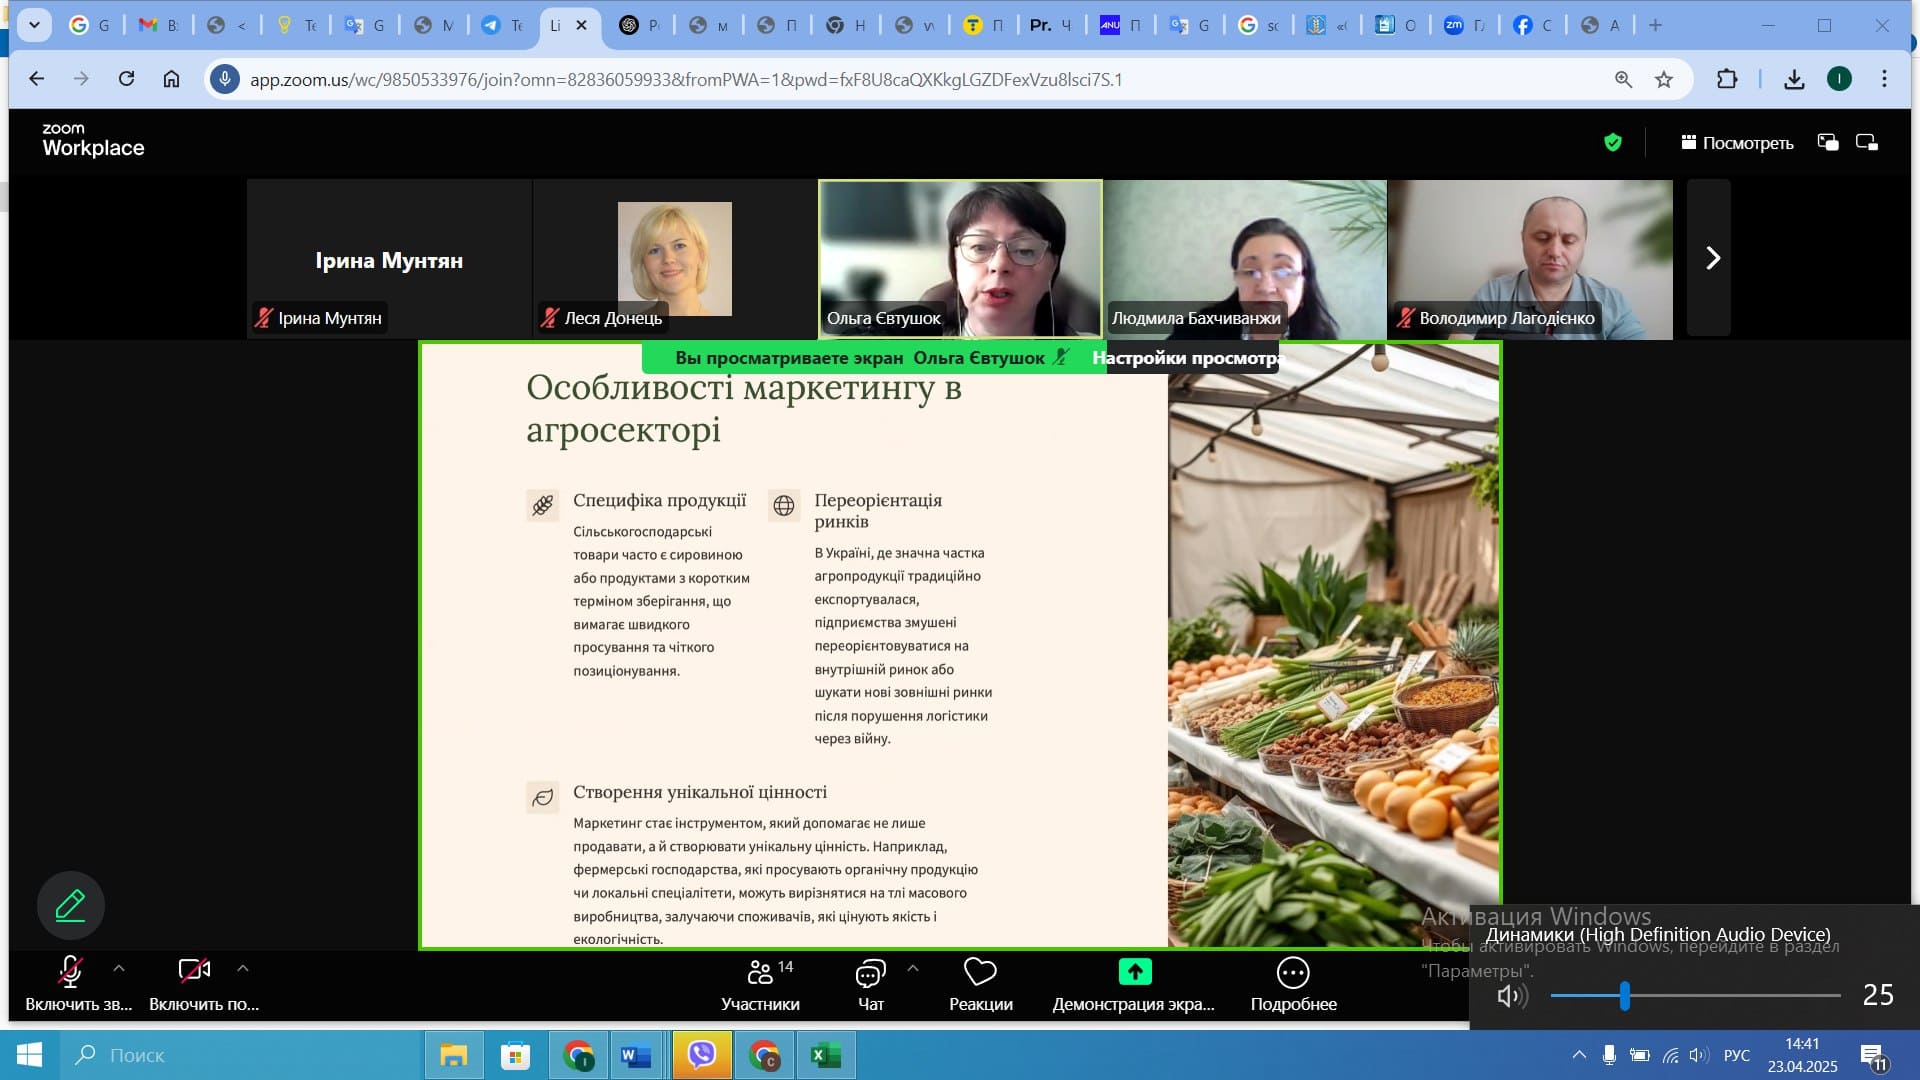This screenshot has height=1080, width=1920.
Task: Click the green annotation pencil button
Action: click(x=70, y=905)
